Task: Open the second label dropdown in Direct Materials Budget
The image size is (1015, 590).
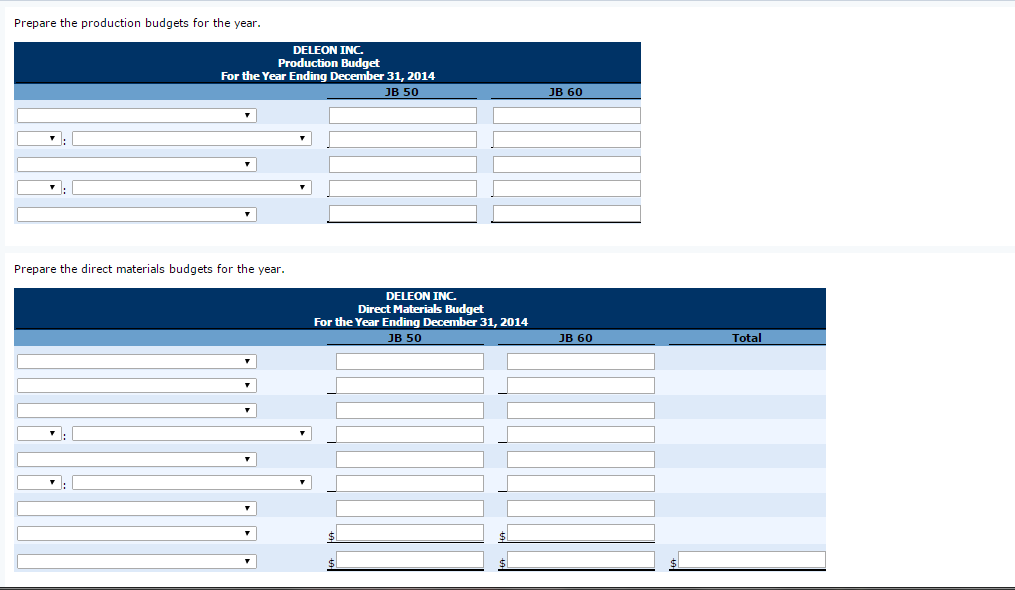Action: click(x=136, y=385)
